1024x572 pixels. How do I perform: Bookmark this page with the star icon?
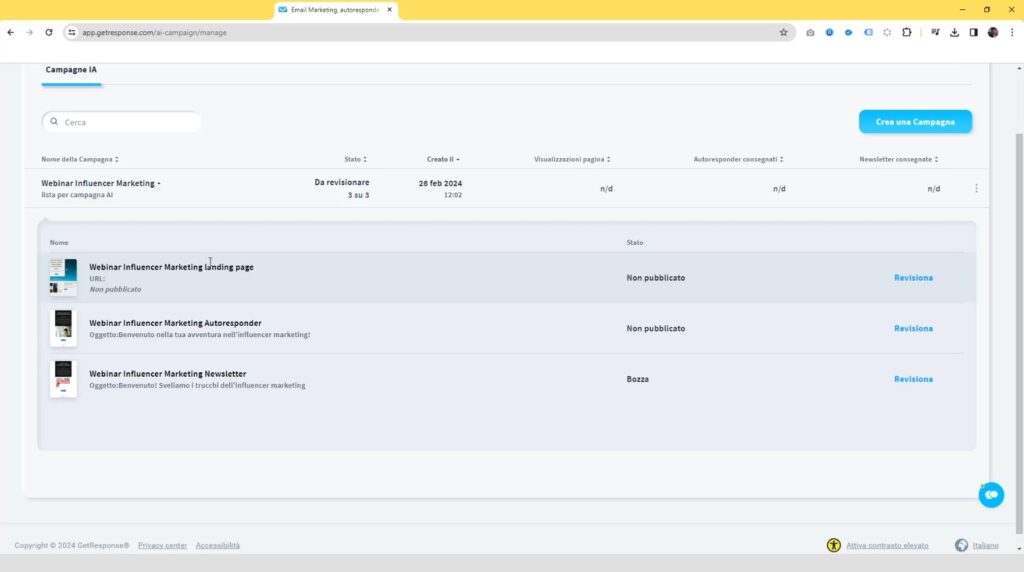point(783,32)
